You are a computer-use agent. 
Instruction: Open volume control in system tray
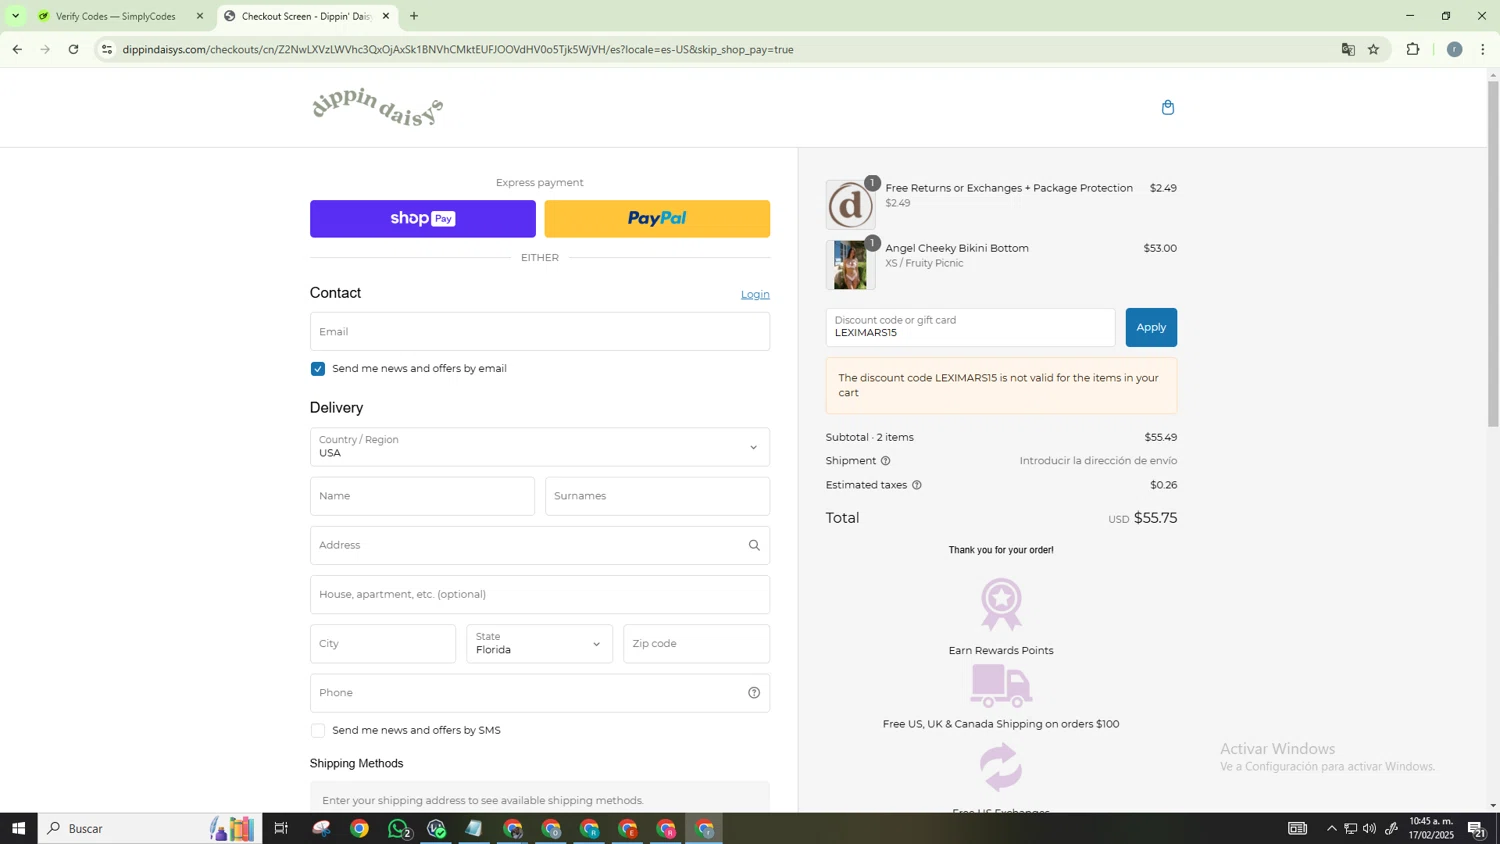click(1369, 828)
